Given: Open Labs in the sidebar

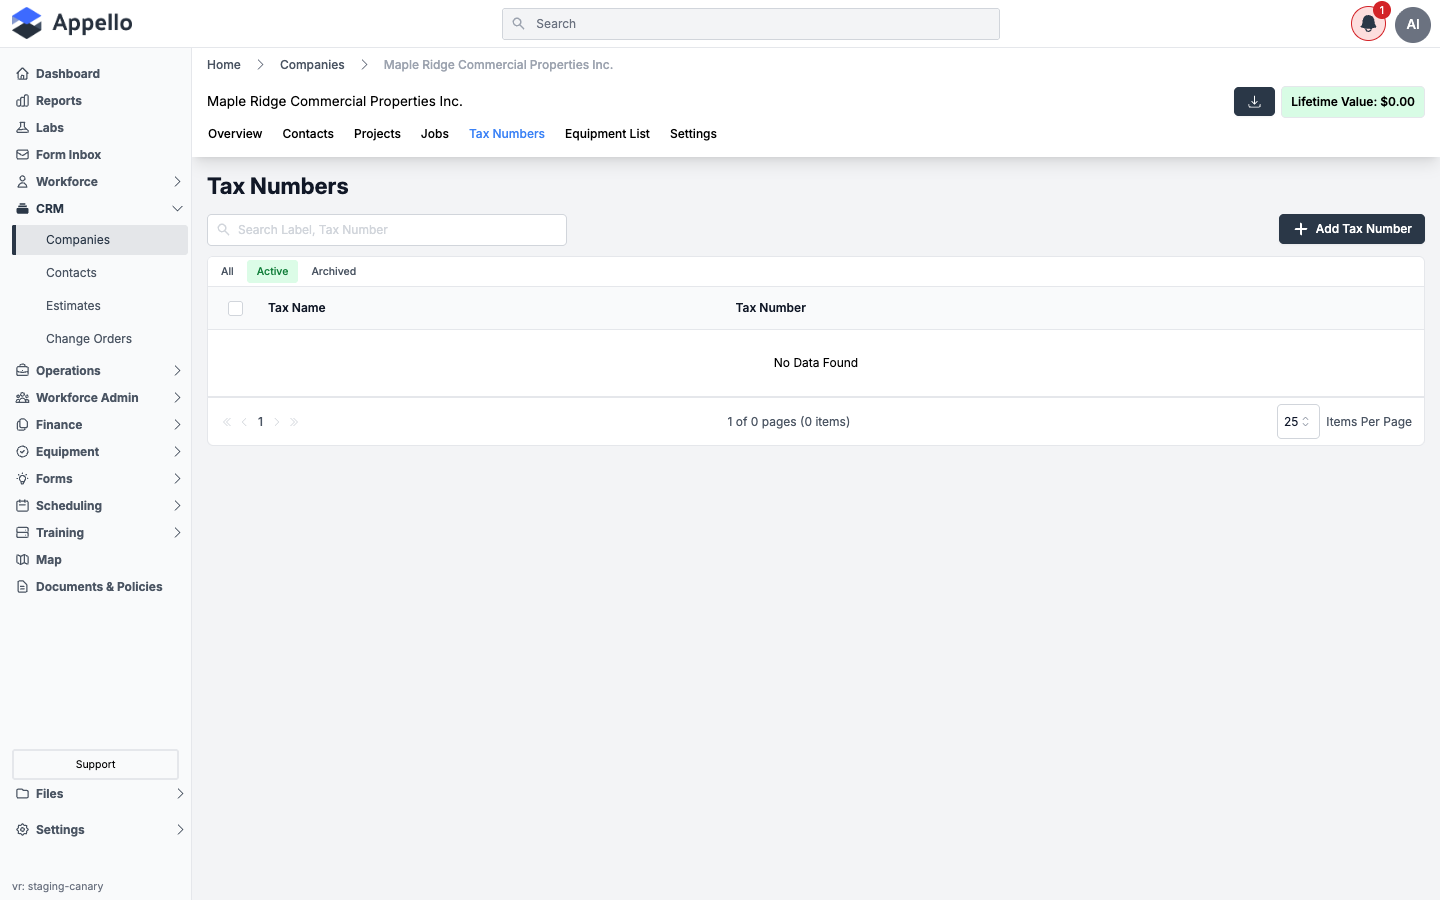Looking at the screenshot, I should tap(50, 128).
